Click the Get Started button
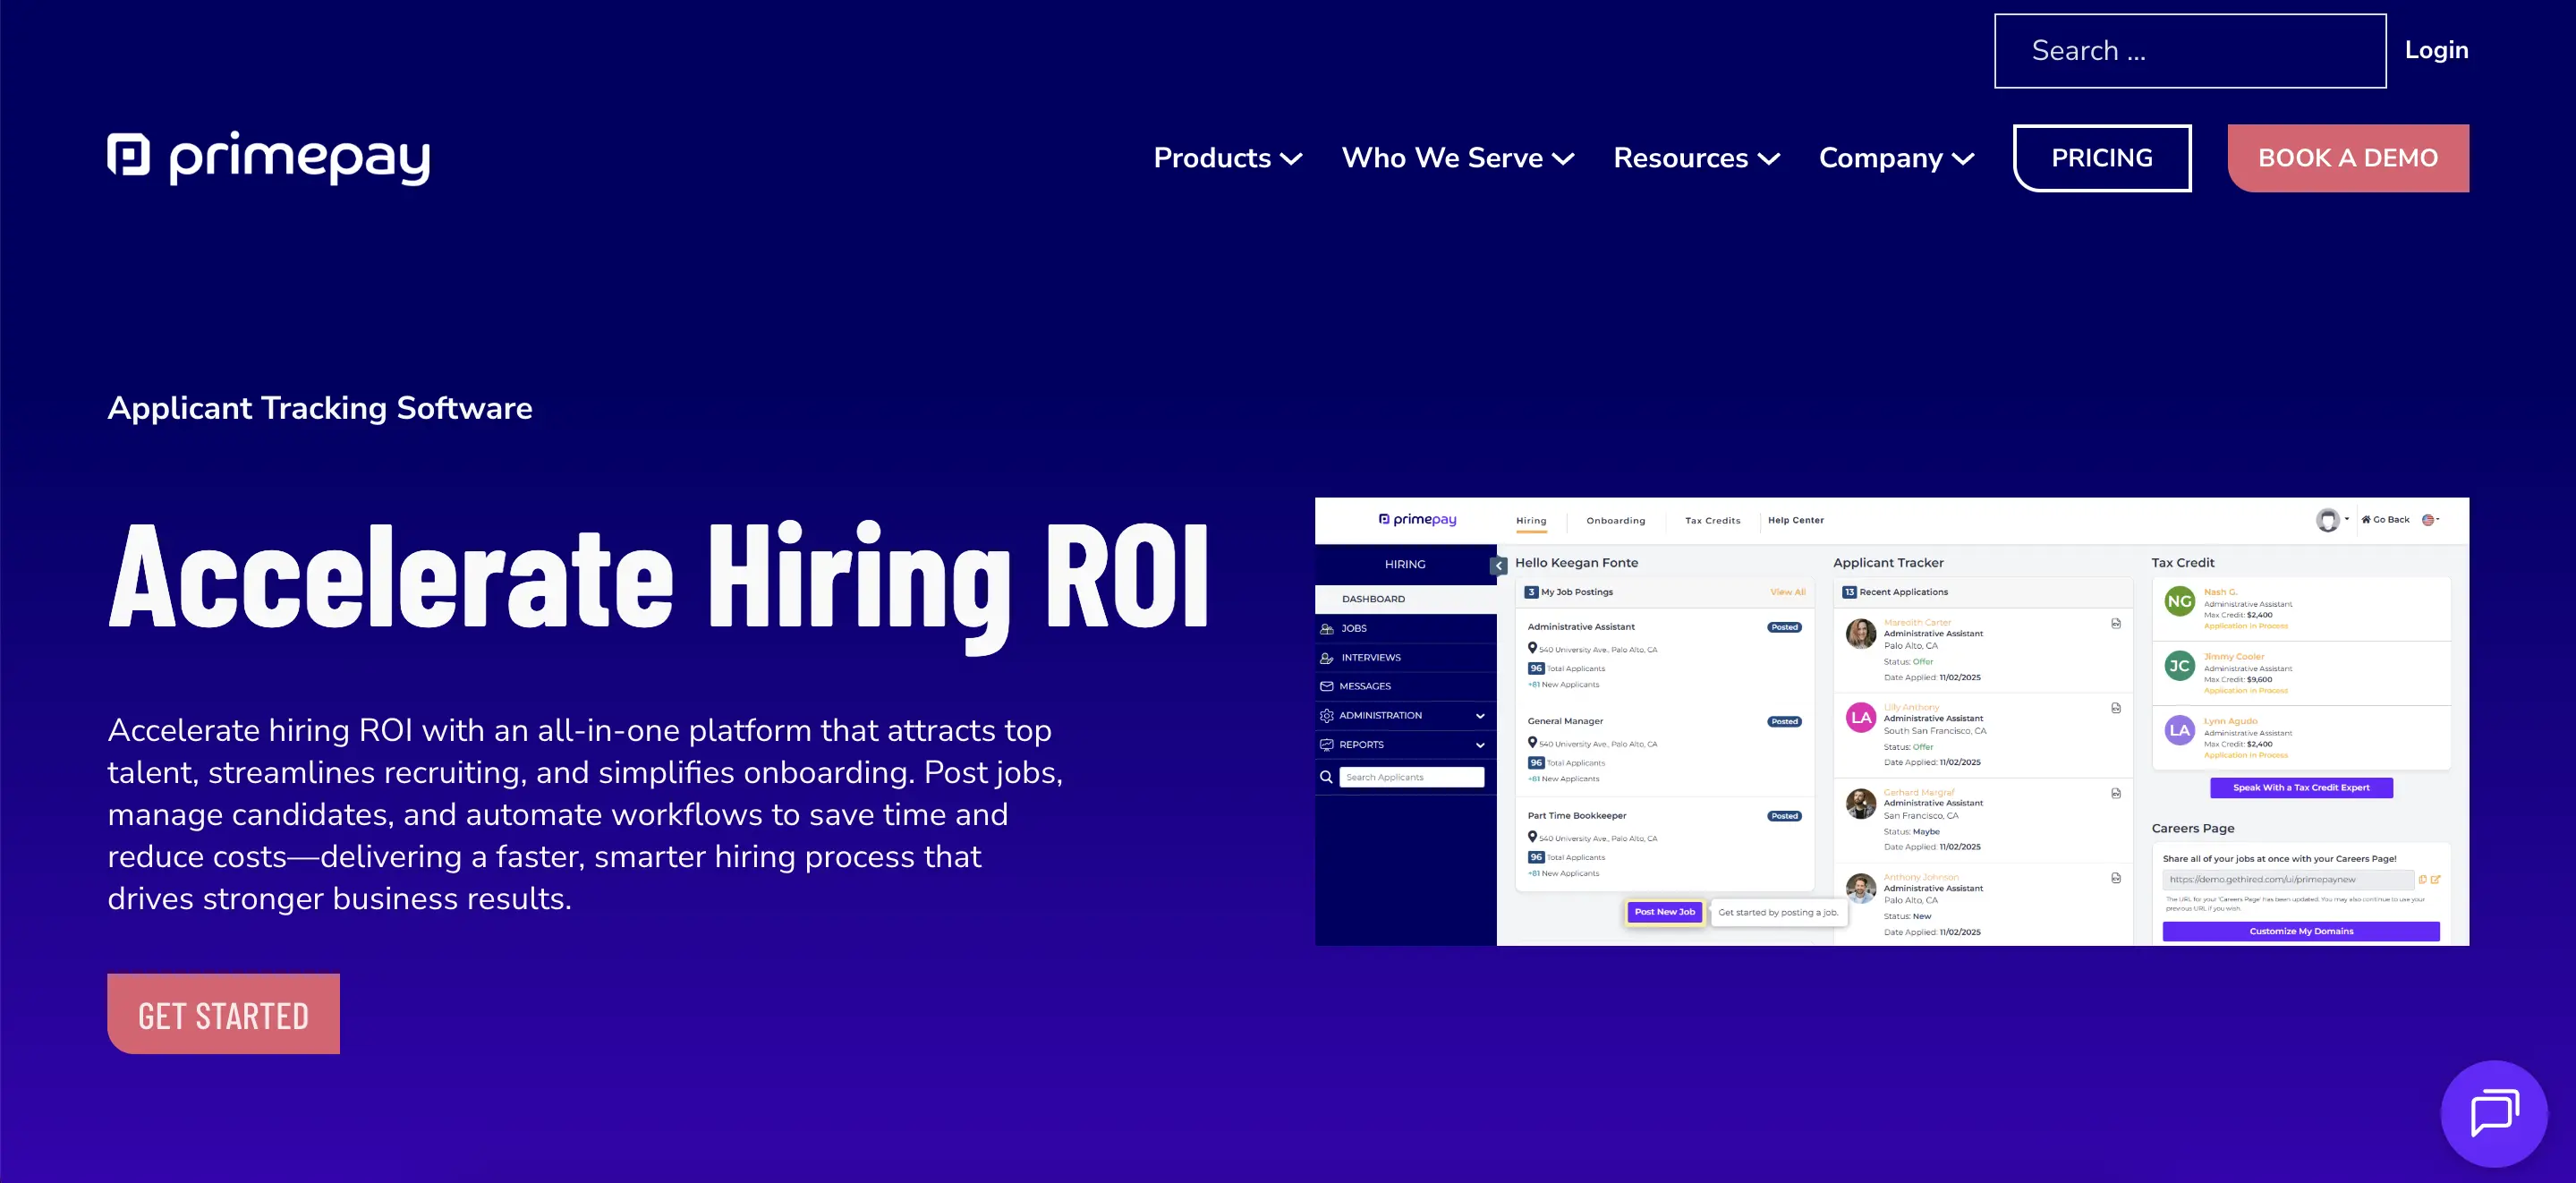The image size is (2576, 1183). pyautogui.click(x=223, y=1014)
